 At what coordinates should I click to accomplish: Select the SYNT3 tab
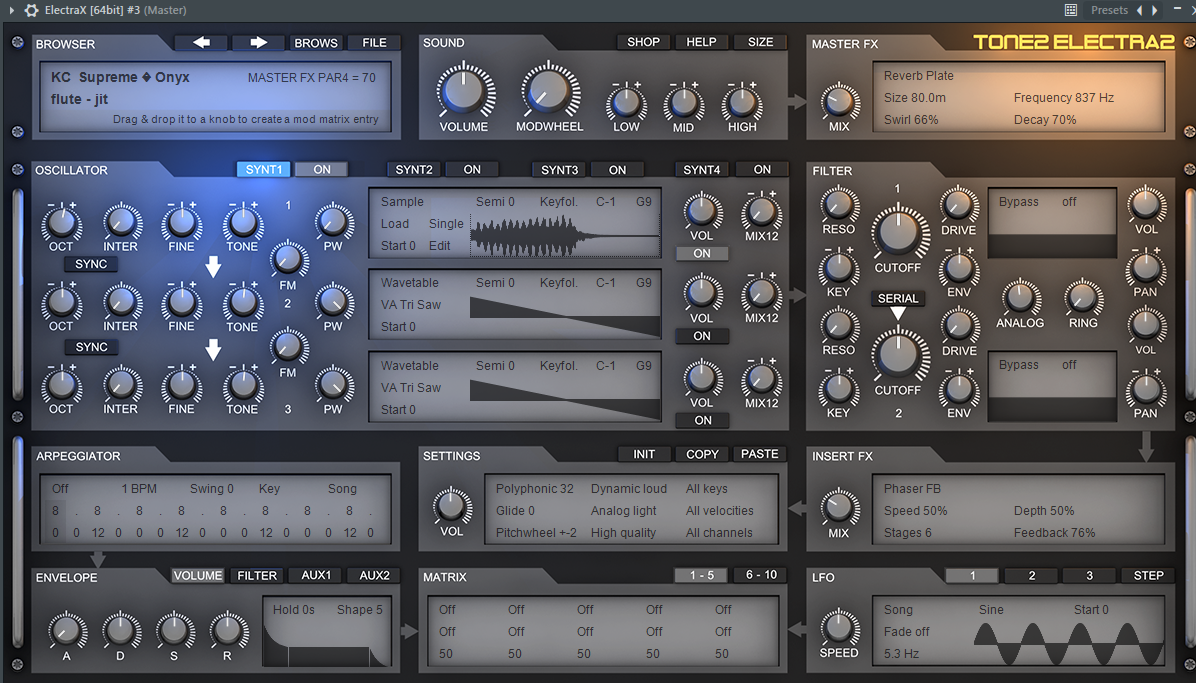[559, 169]
